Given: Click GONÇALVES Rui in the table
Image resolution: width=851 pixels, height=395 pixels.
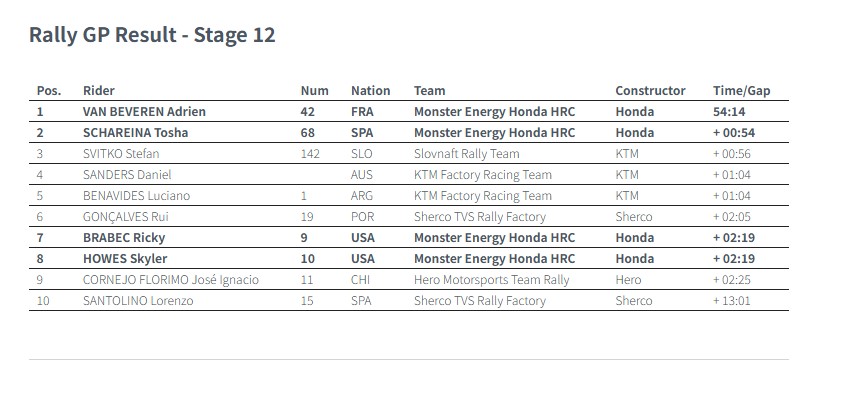Looking at the screenshot, I should coord(126,217).
